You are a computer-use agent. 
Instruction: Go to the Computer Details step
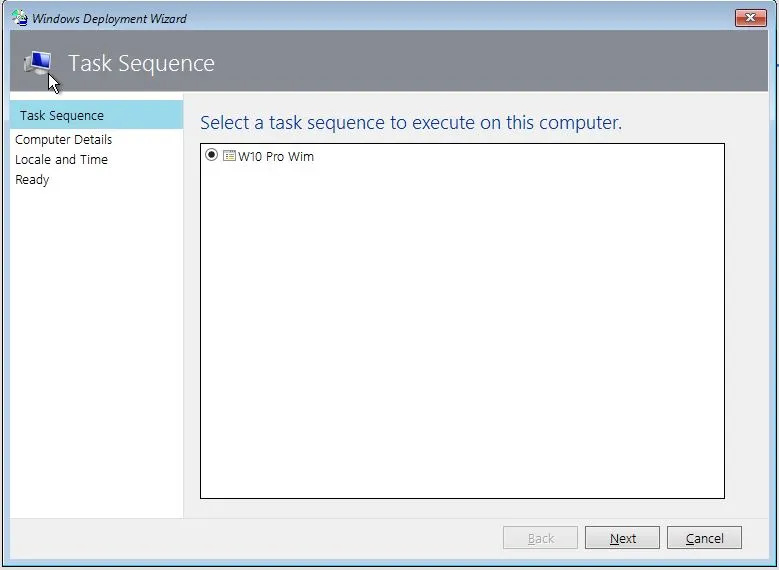click(x=64, y=140)
